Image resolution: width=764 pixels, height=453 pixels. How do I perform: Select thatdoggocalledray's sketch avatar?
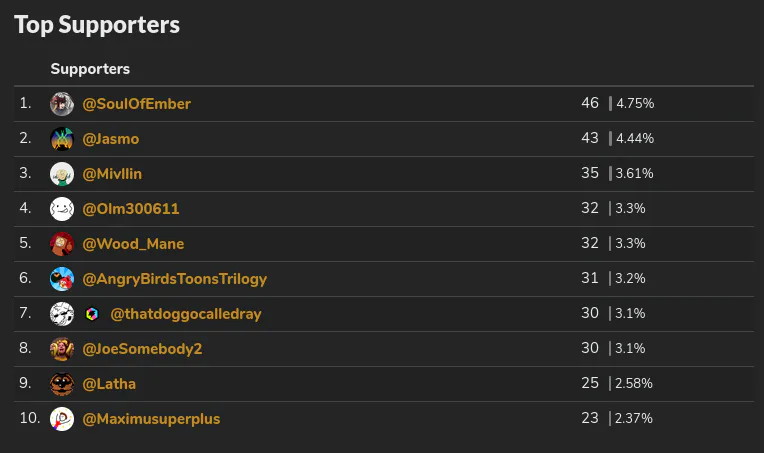click(x=62, y=314)
